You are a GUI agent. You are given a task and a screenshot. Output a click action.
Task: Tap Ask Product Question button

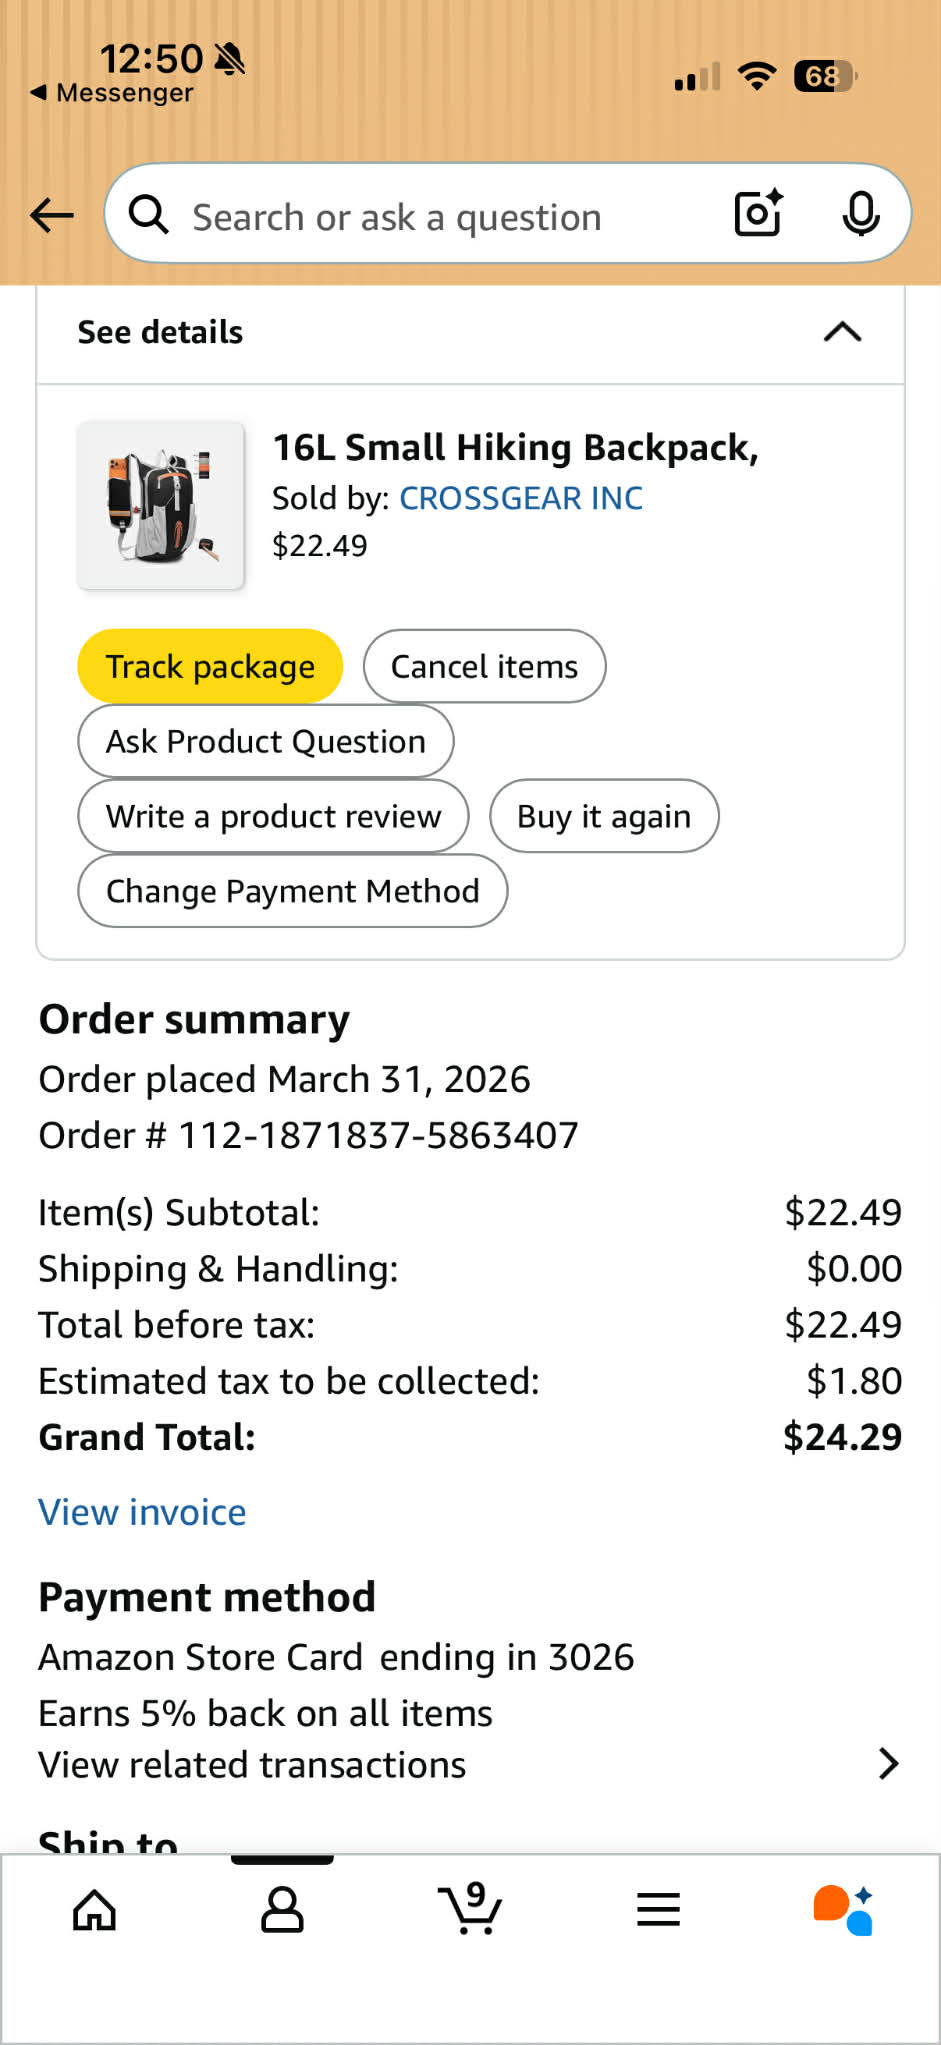[x=266, y=741]
